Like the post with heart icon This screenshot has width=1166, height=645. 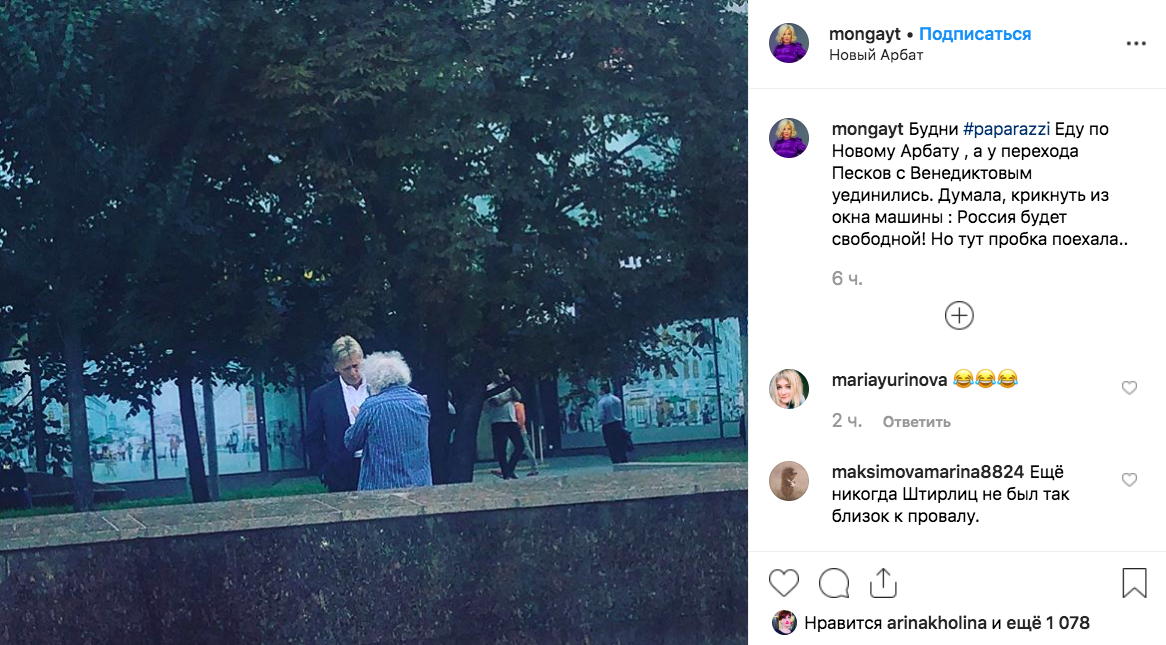[x=784, y=583]
